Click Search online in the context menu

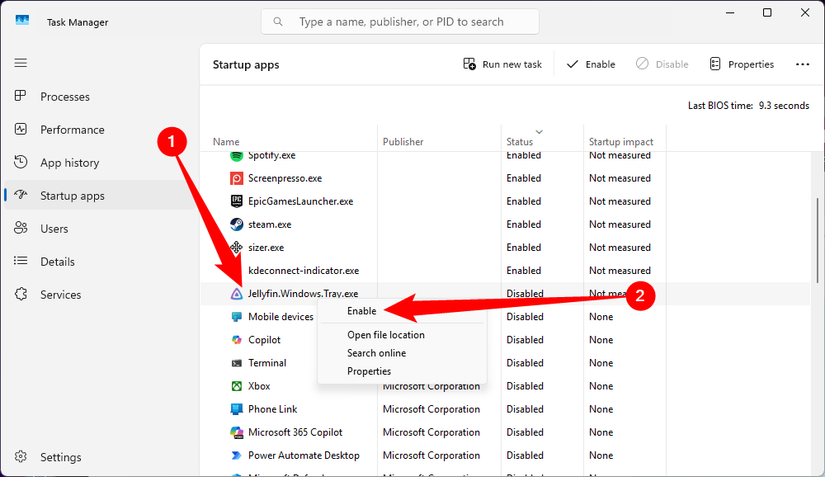(376, 353)
